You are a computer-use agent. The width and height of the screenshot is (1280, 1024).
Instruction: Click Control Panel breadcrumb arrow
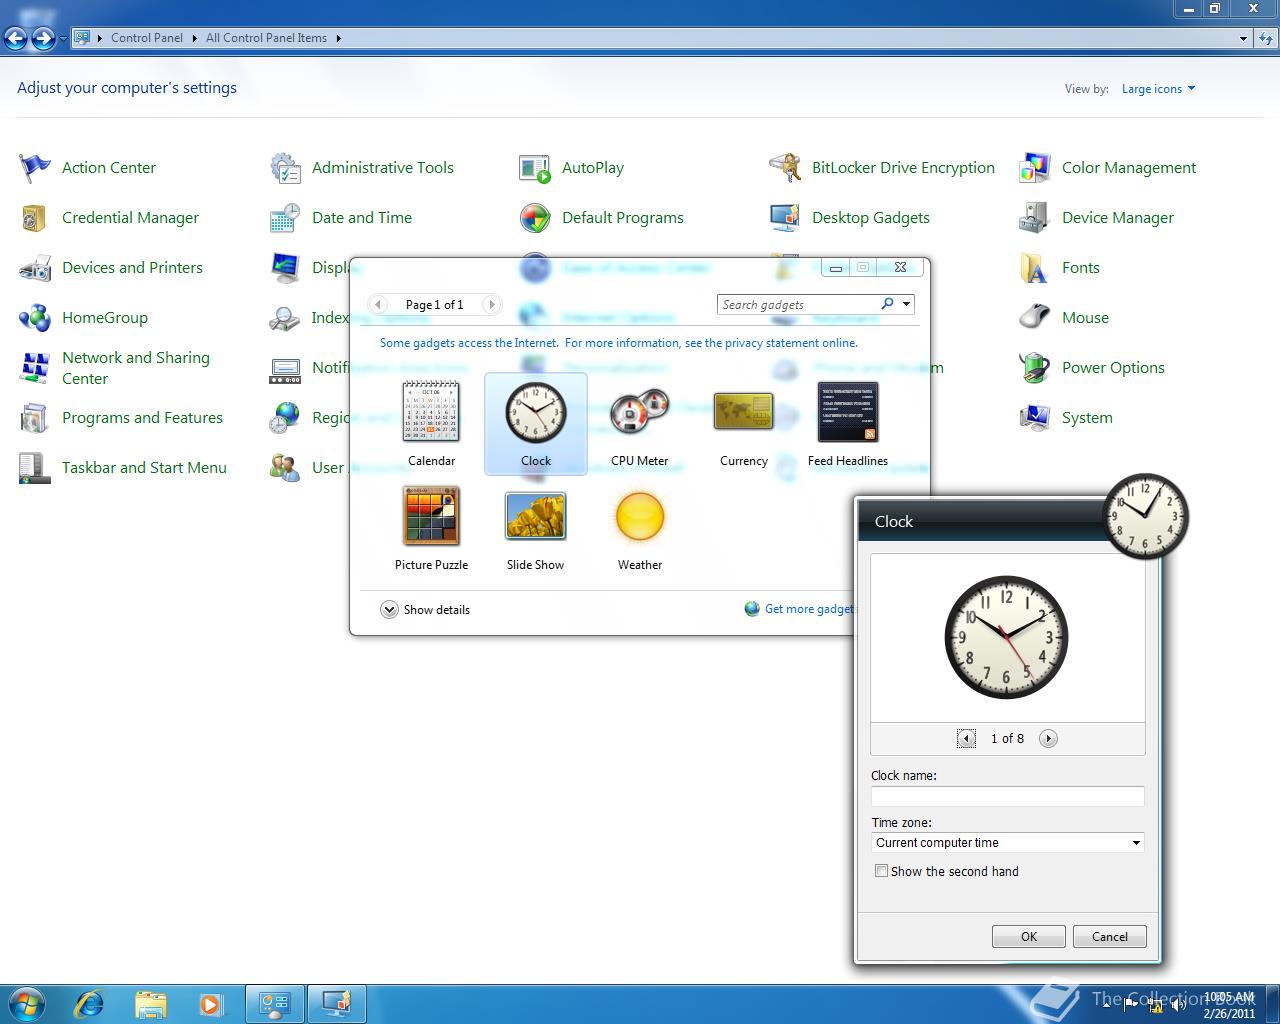tap(194, 38)
